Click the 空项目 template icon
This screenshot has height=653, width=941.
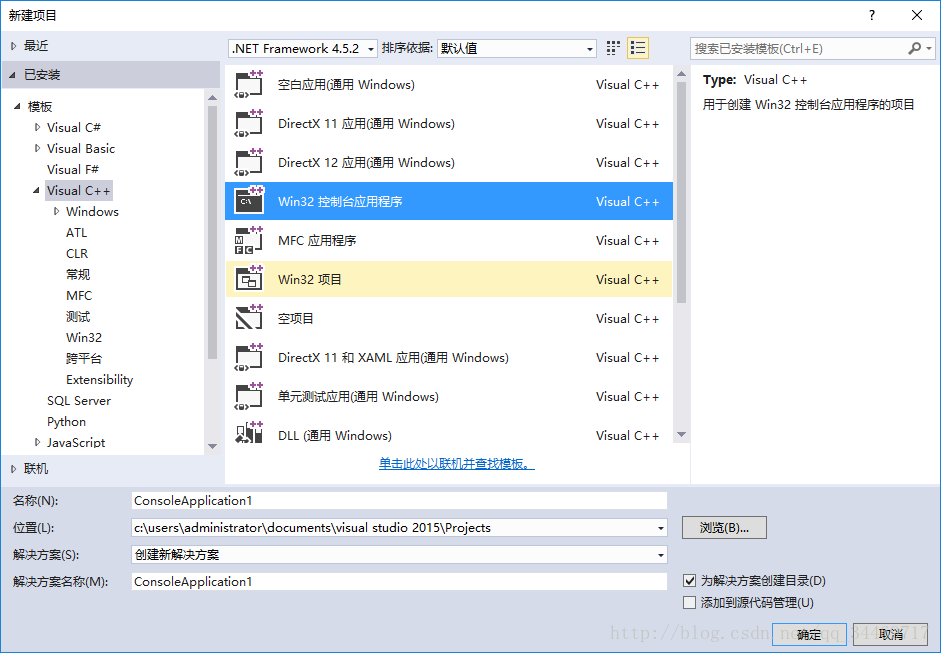tap(248, 318)
